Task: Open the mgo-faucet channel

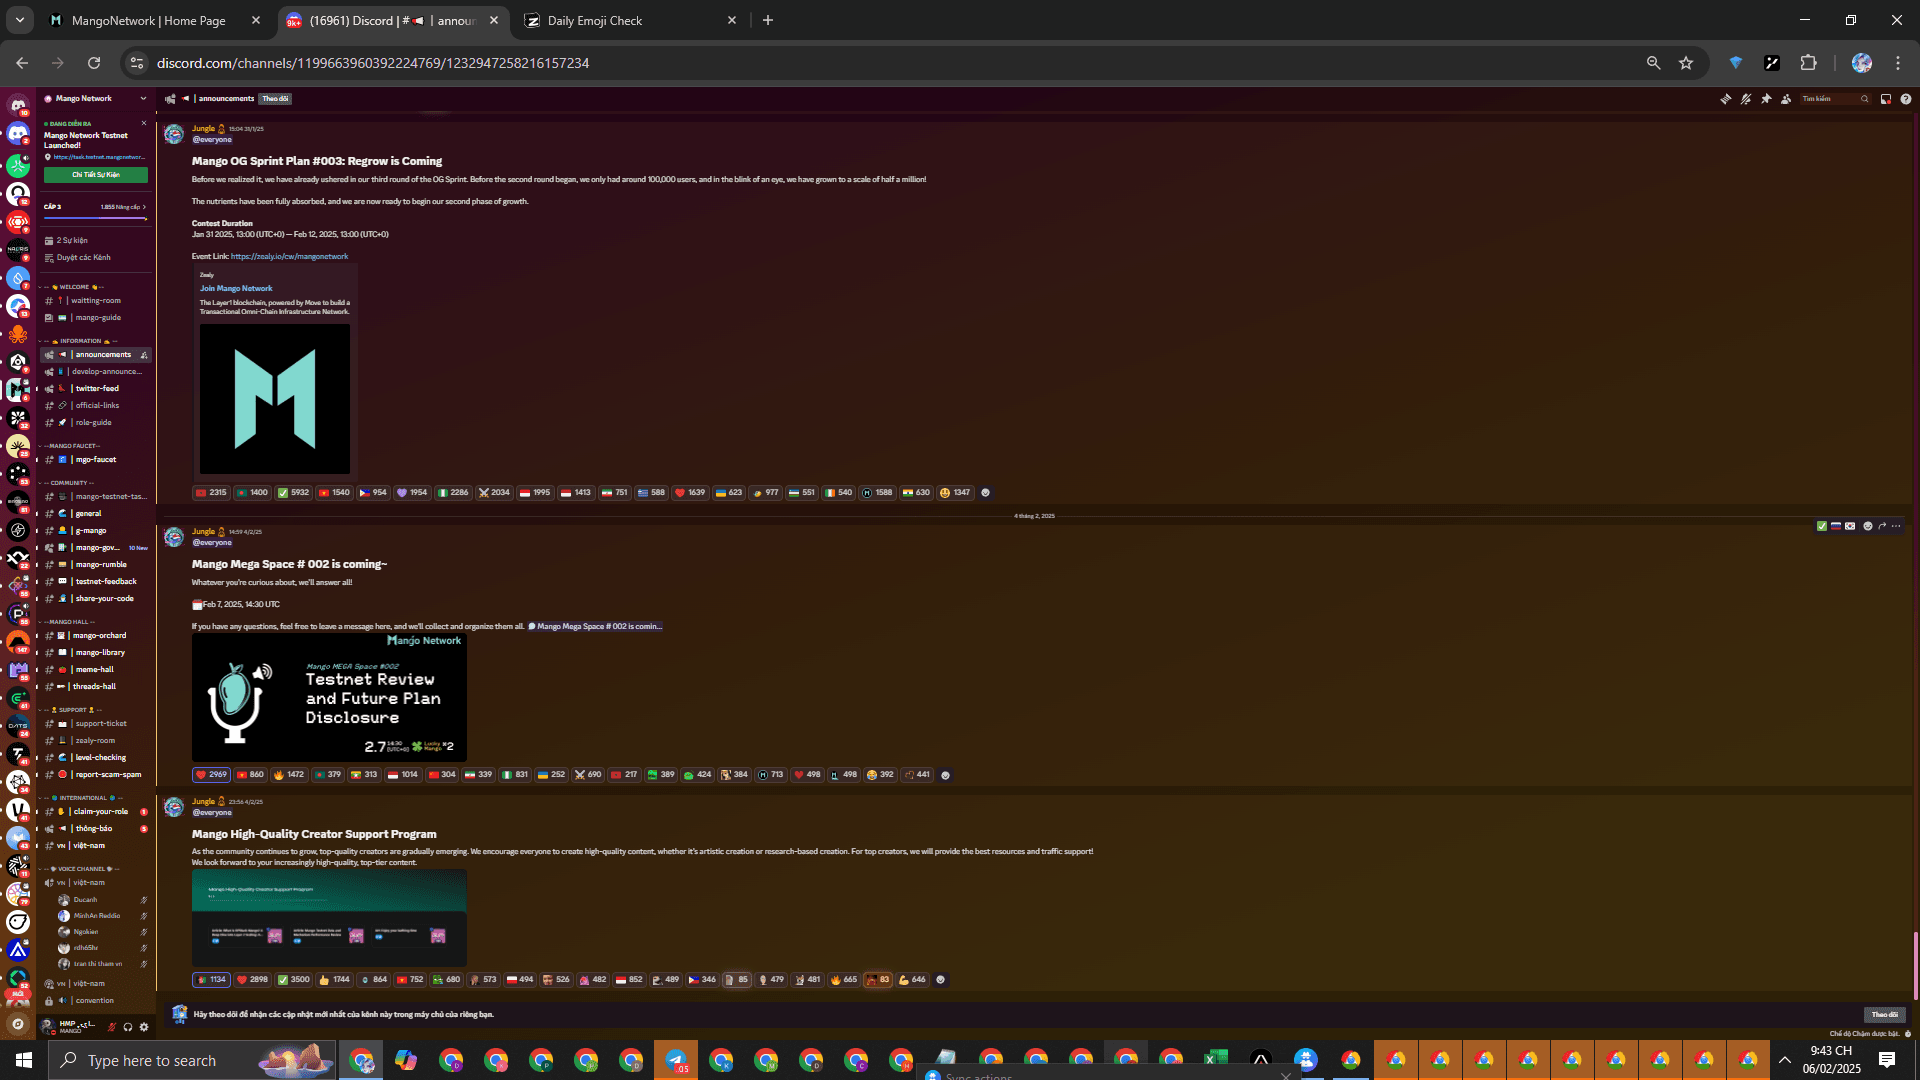Action: pos(96,460)
